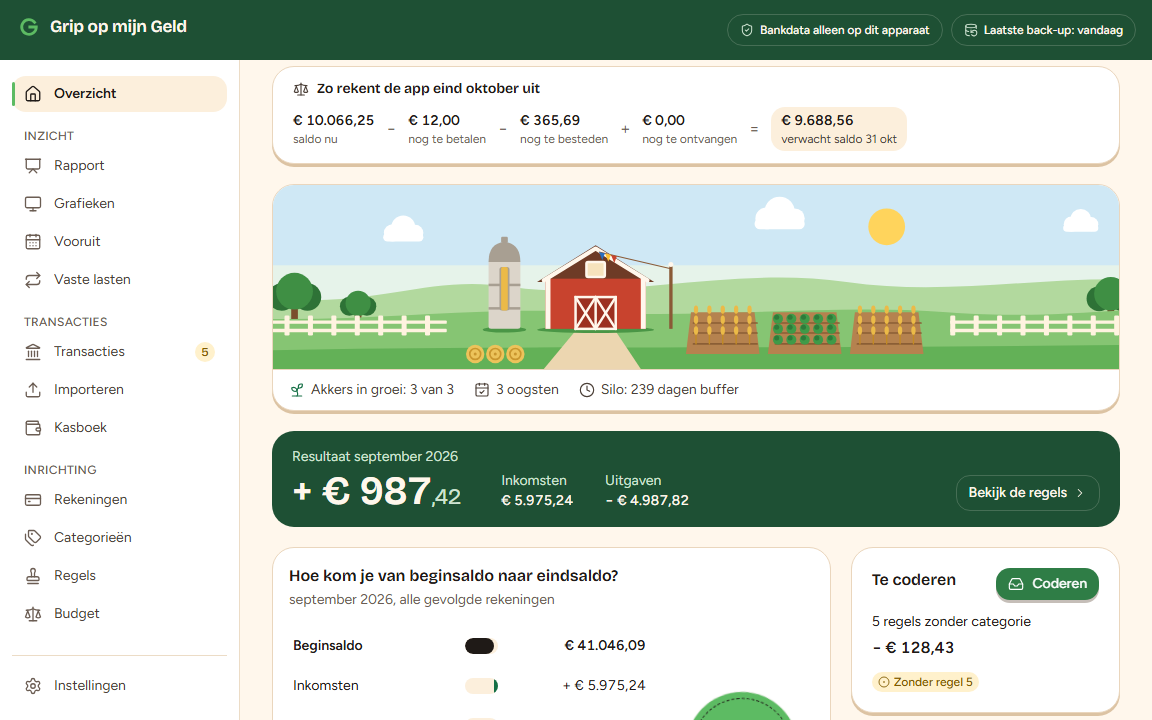Image resolution: width=1152 pixels, height=720 pixels.
Task: Click '3 oogsten' text
Action: click(527, 390)
